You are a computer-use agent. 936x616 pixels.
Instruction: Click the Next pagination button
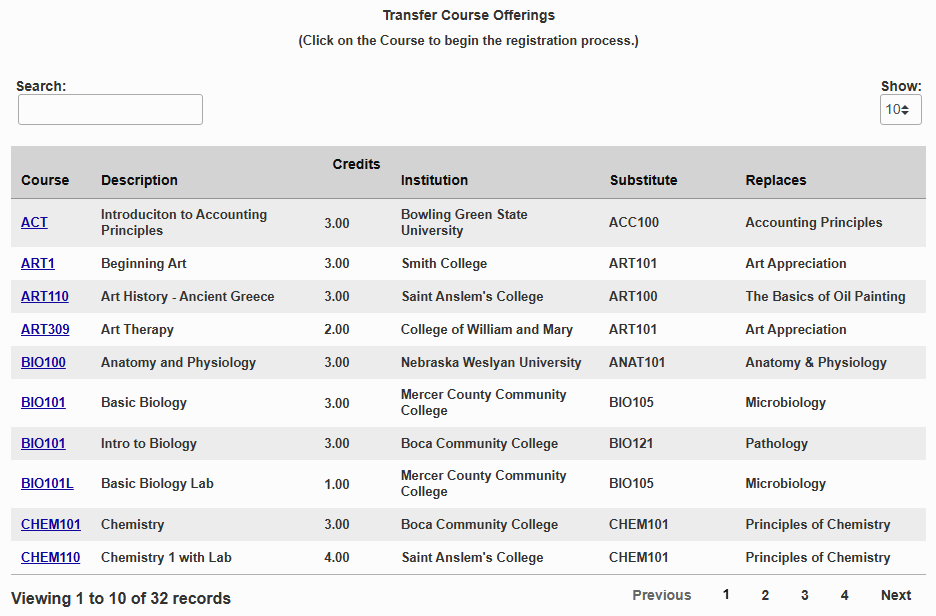click(x=895, y=594)
